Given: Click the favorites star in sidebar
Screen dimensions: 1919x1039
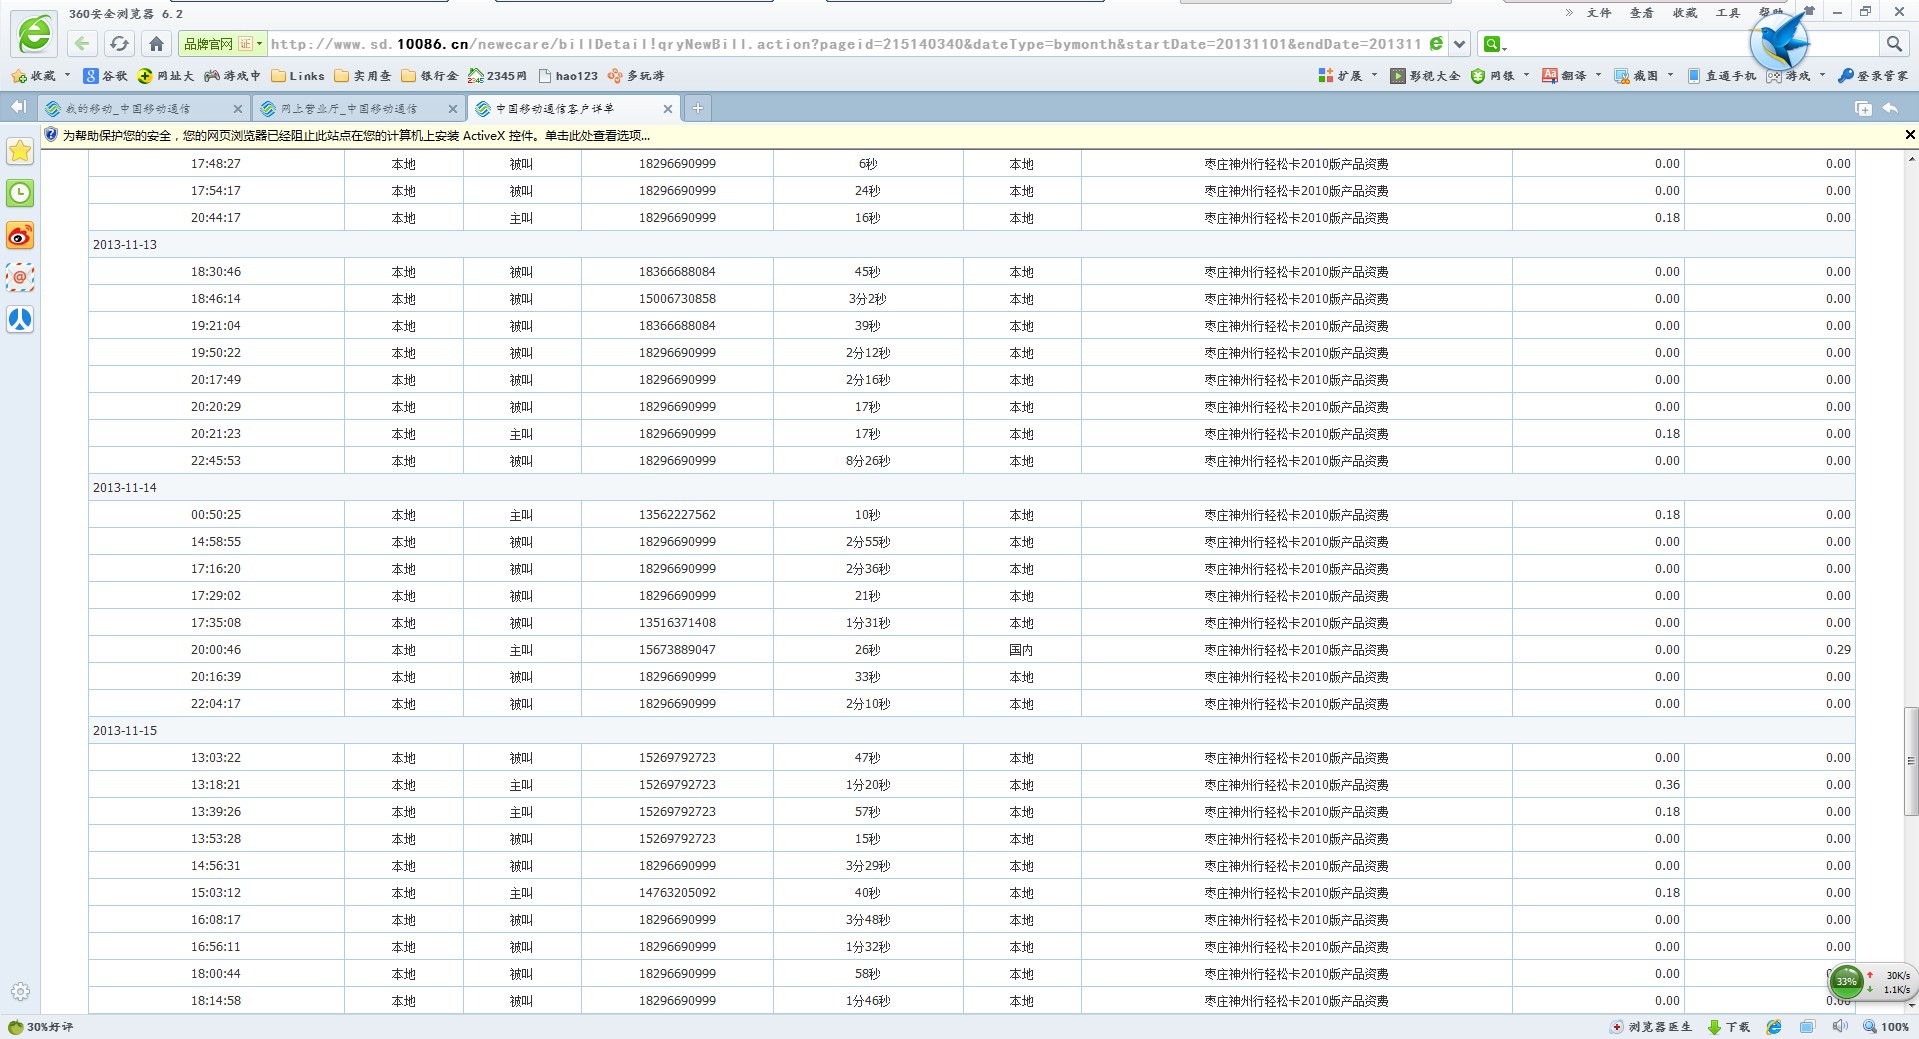Looking at the screenshot, I should [x=20, y=151].
